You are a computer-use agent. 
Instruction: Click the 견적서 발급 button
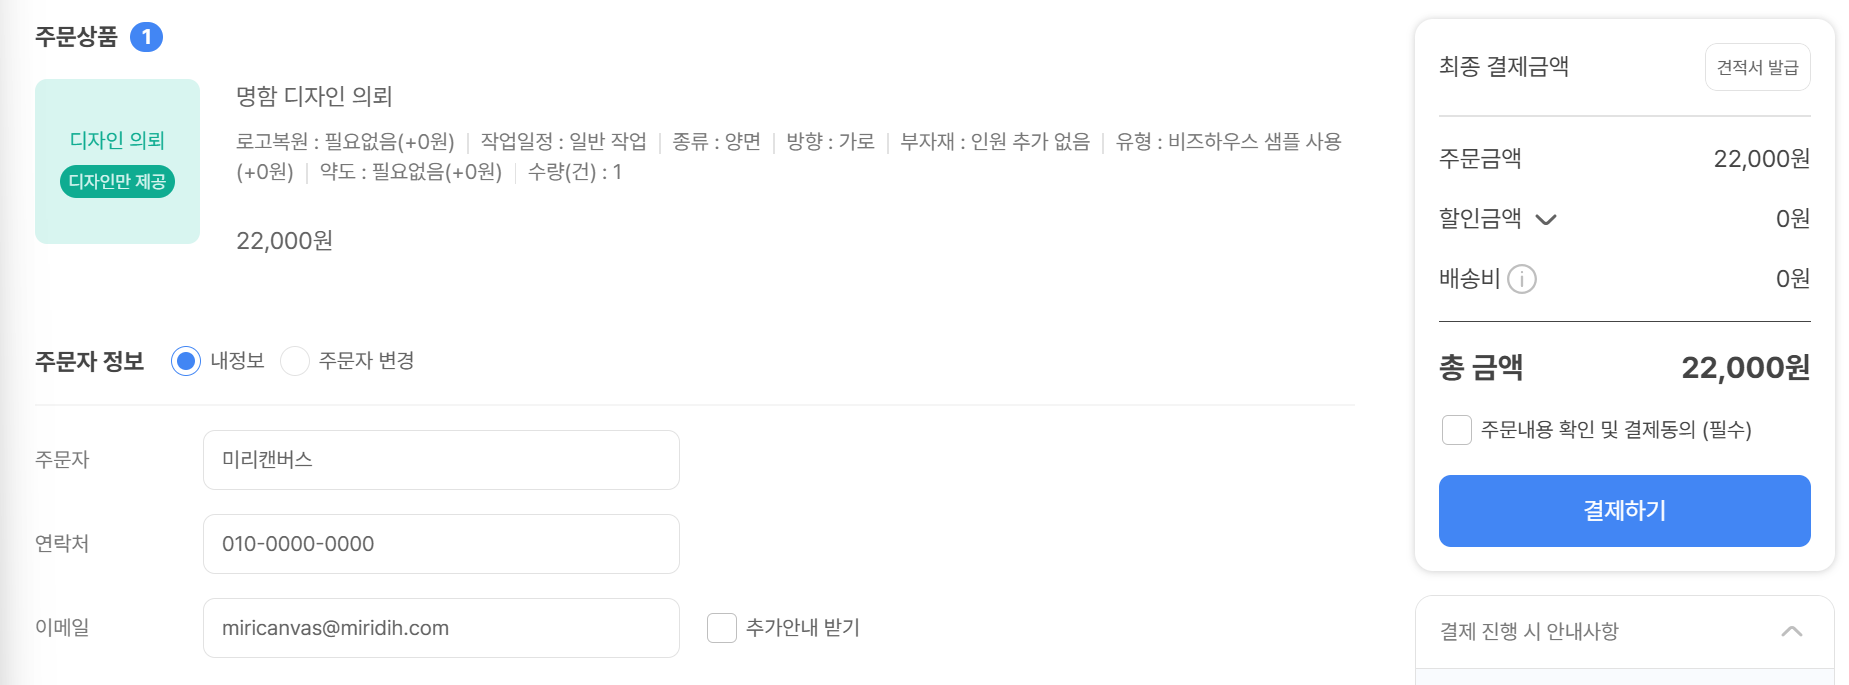pos(1757,67)
